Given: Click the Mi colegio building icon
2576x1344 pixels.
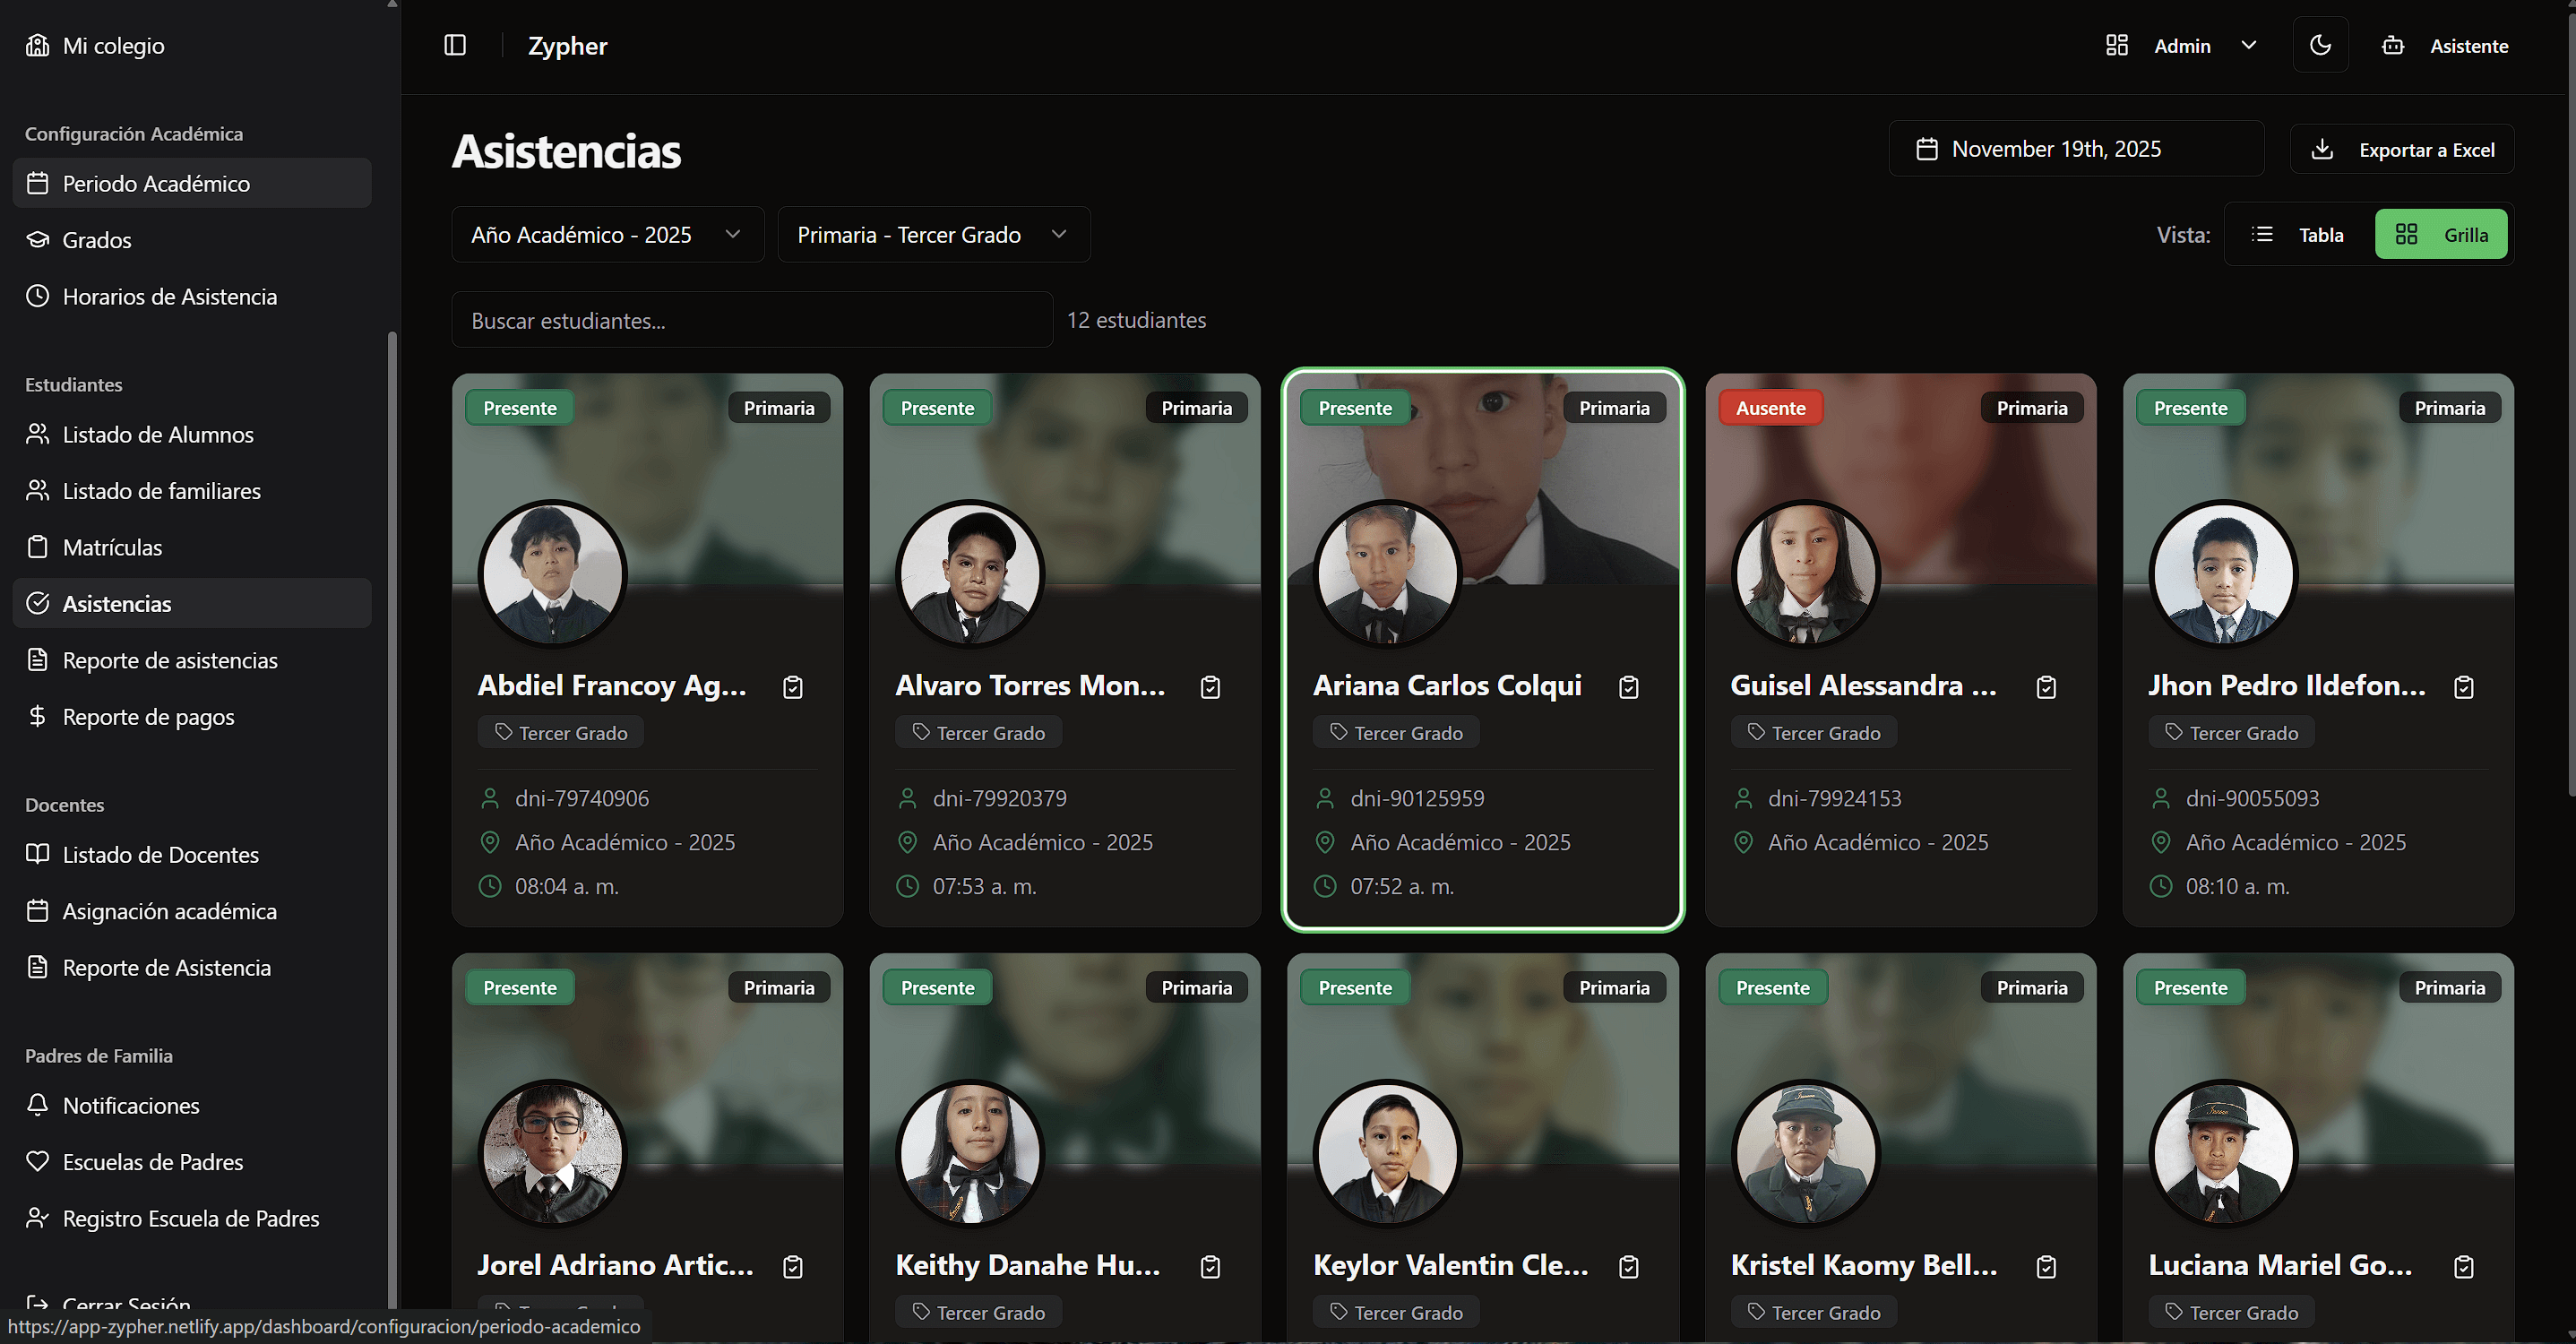Looking at the screenshot, I should 37,45.
